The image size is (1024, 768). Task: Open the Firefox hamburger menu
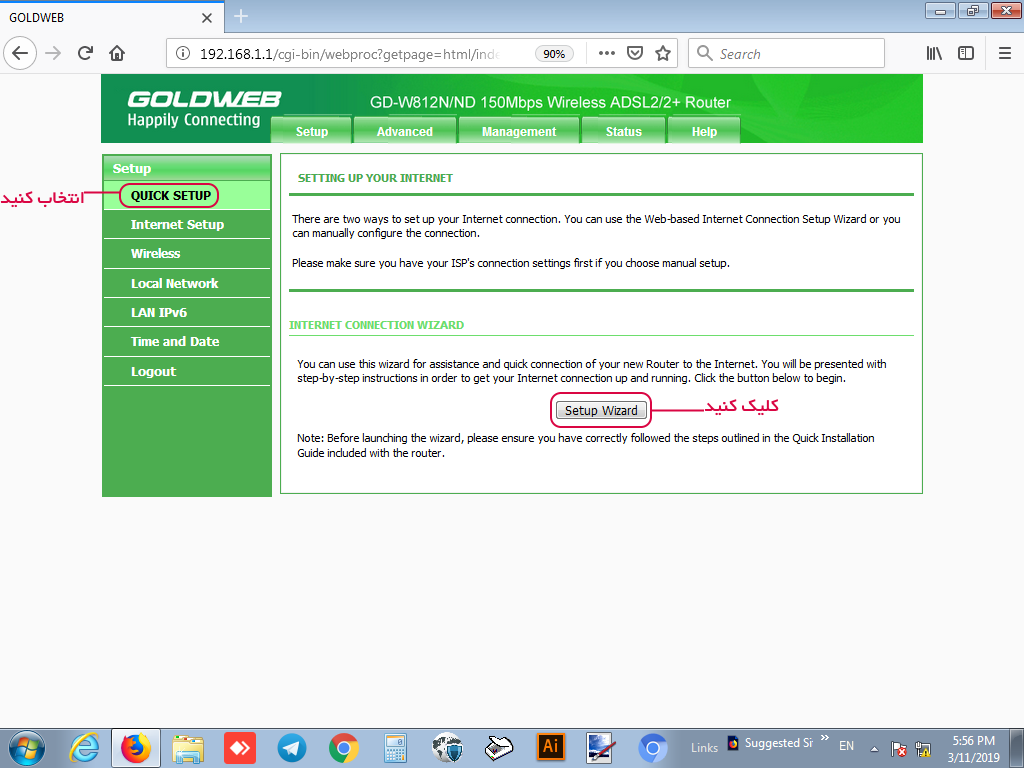[x=1004, y=53]
